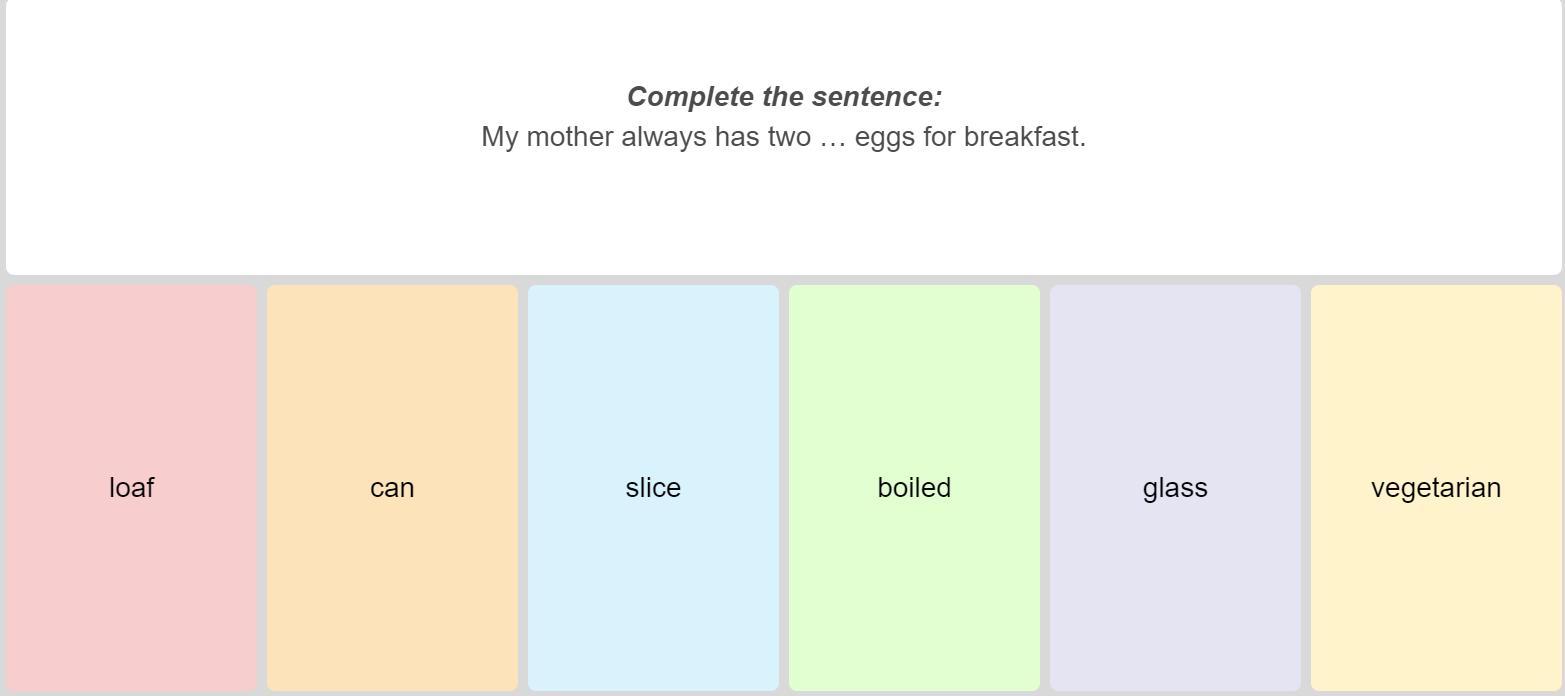Click the lavender colored answer tile
Screen dimensions: 1565x696
[1175, 488]
